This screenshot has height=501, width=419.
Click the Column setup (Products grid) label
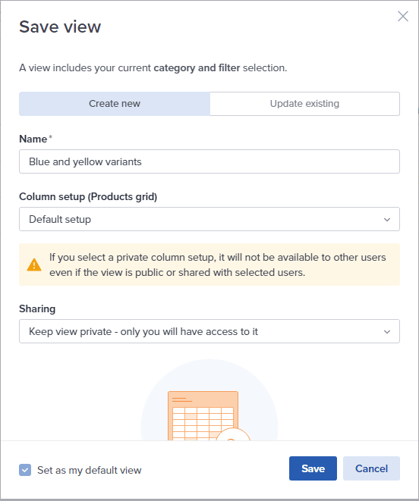click(88, 197)
